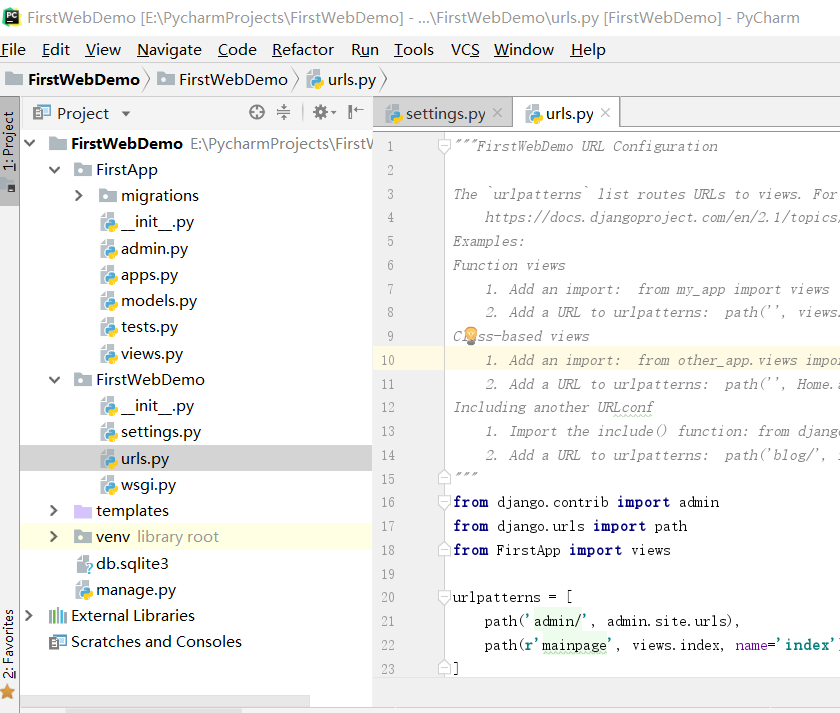Select the urls.py editor tab
Viewport: 840px width, 713px height.
point(566,113)
